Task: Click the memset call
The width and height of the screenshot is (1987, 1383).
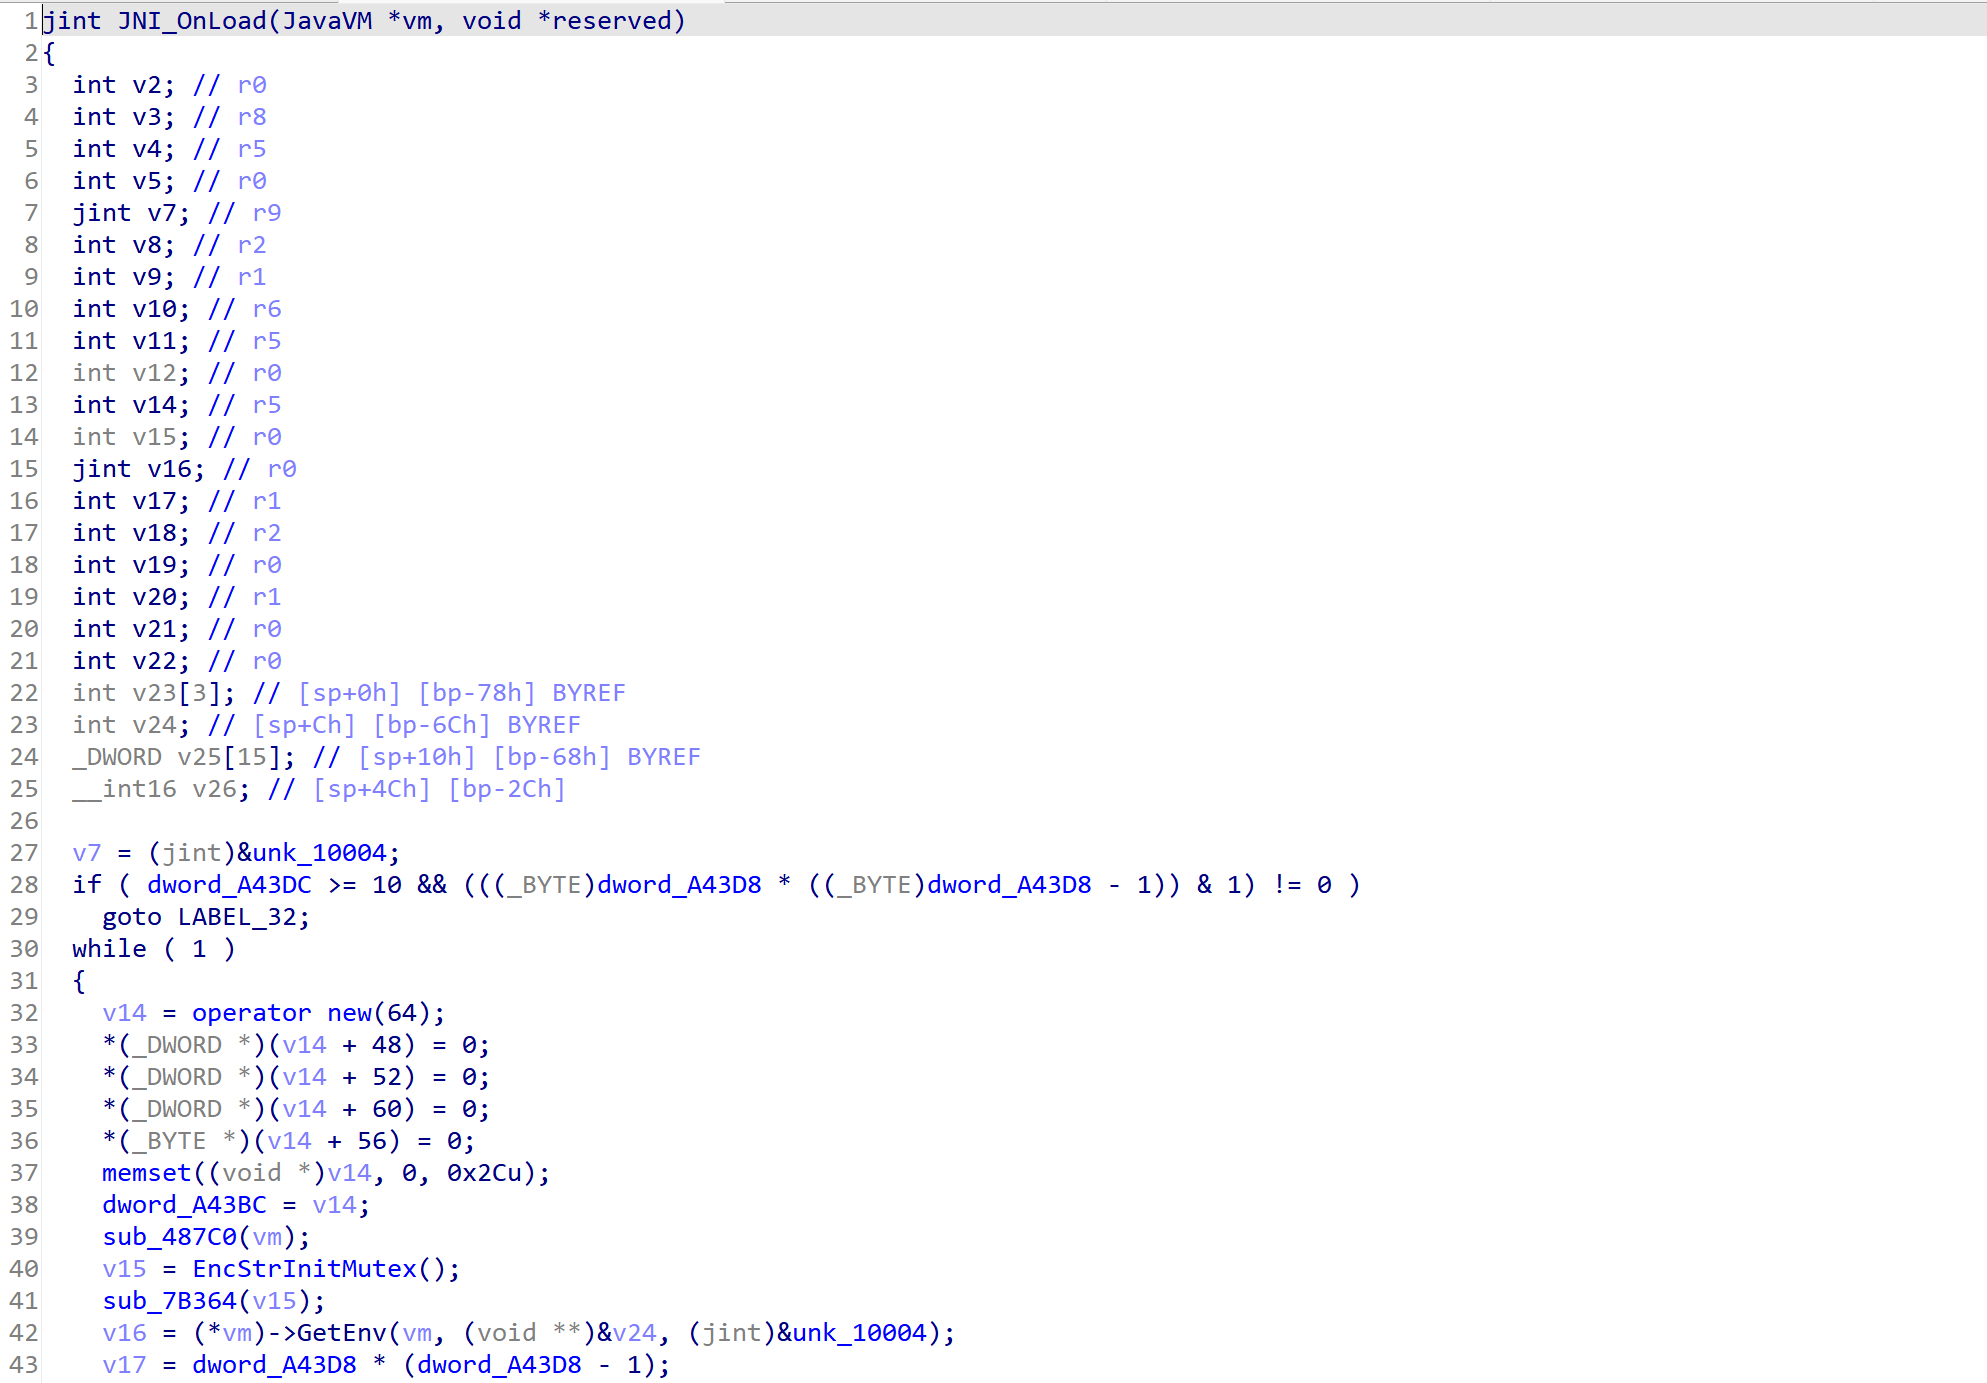Action: tap(146, 1173)
